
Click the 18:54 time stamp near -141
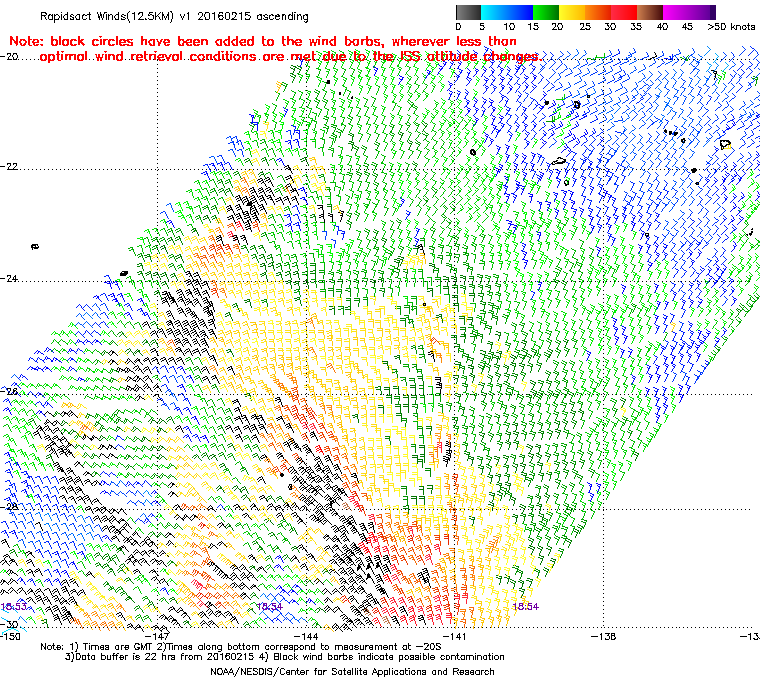pyautogui.click(x=525, y=607)
